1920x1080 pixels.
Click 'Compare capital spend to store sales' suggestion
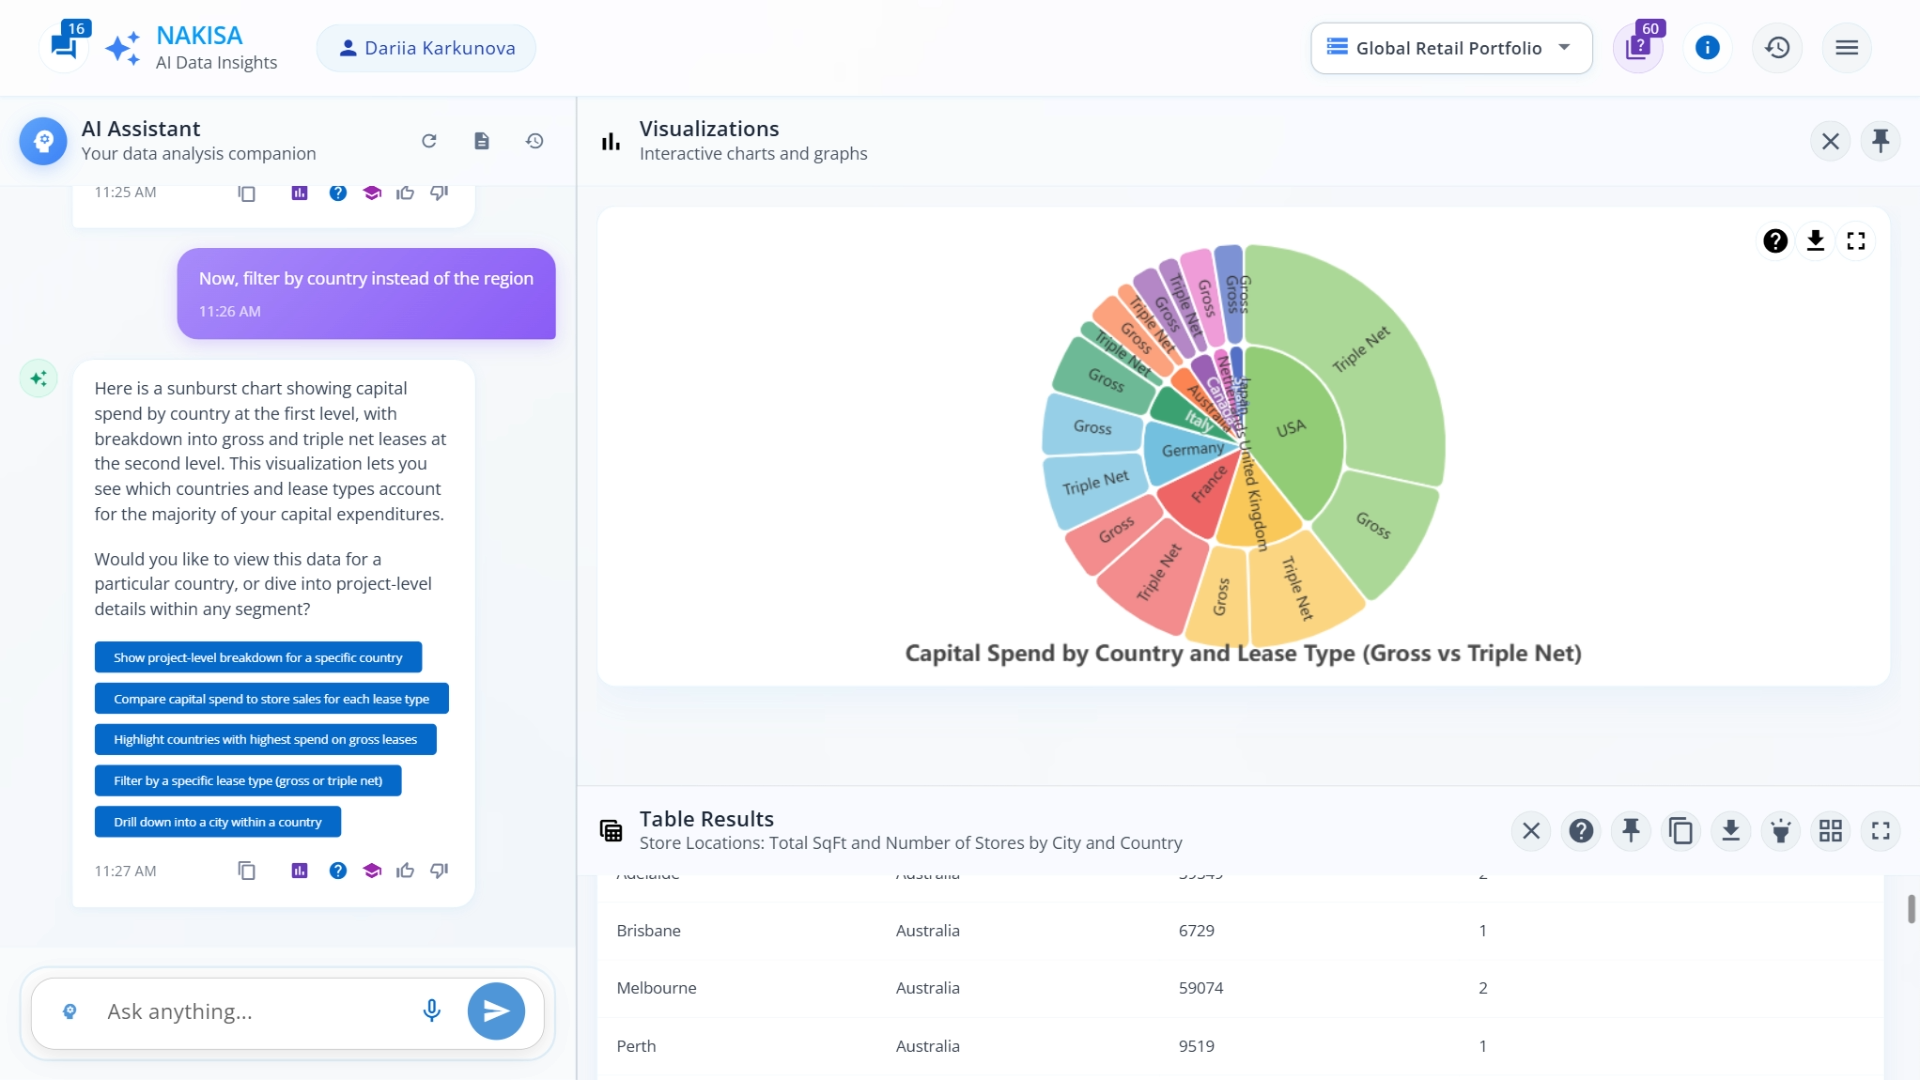click(271, 699)
